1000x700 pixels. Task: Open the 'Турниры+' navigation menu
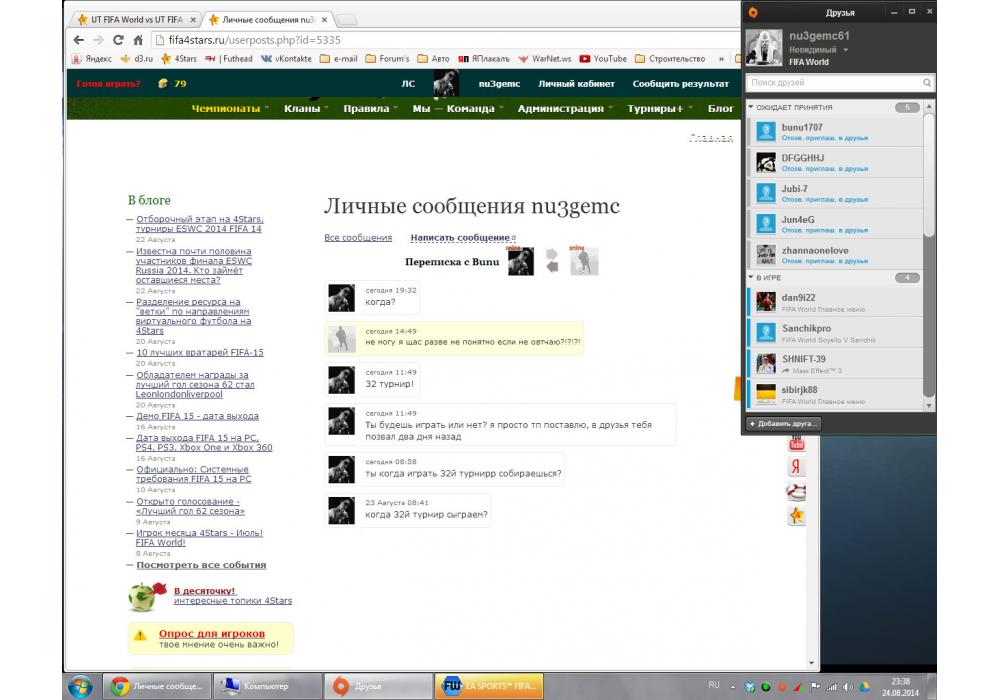[x=660, y=108]
